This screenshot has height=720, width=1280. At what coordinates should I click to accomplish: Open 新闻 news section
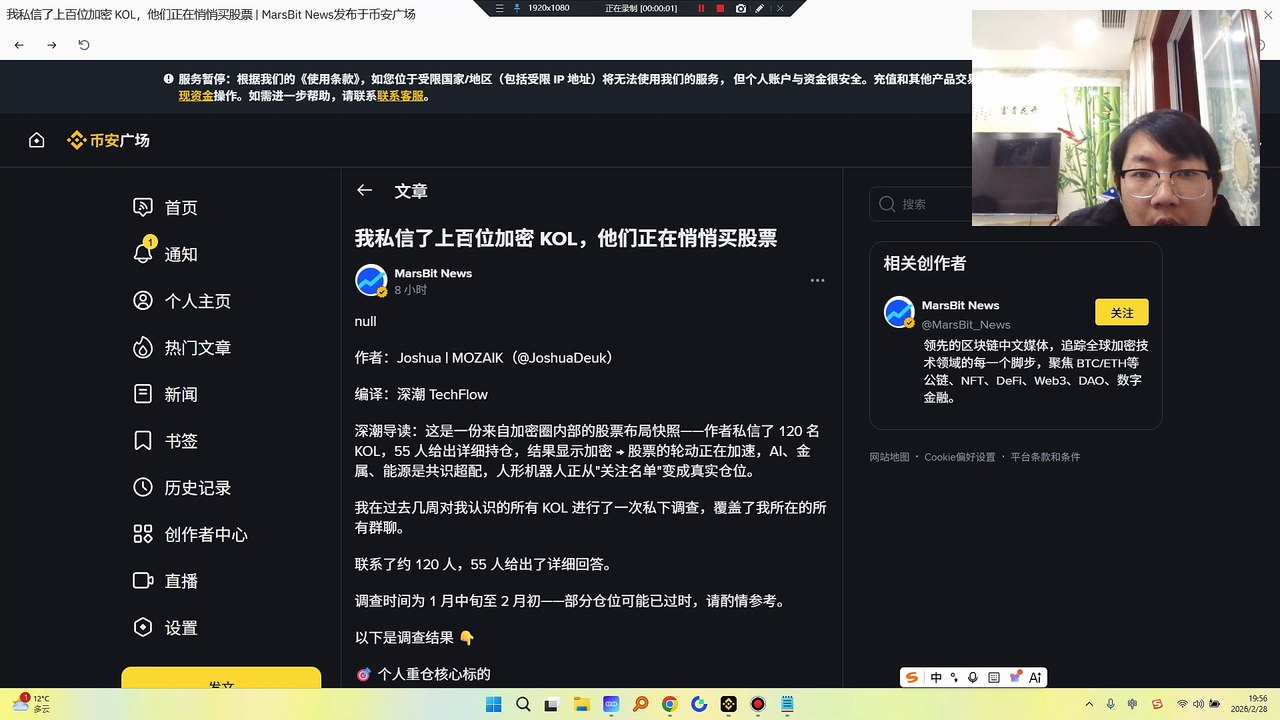click(x=166, y=394)
